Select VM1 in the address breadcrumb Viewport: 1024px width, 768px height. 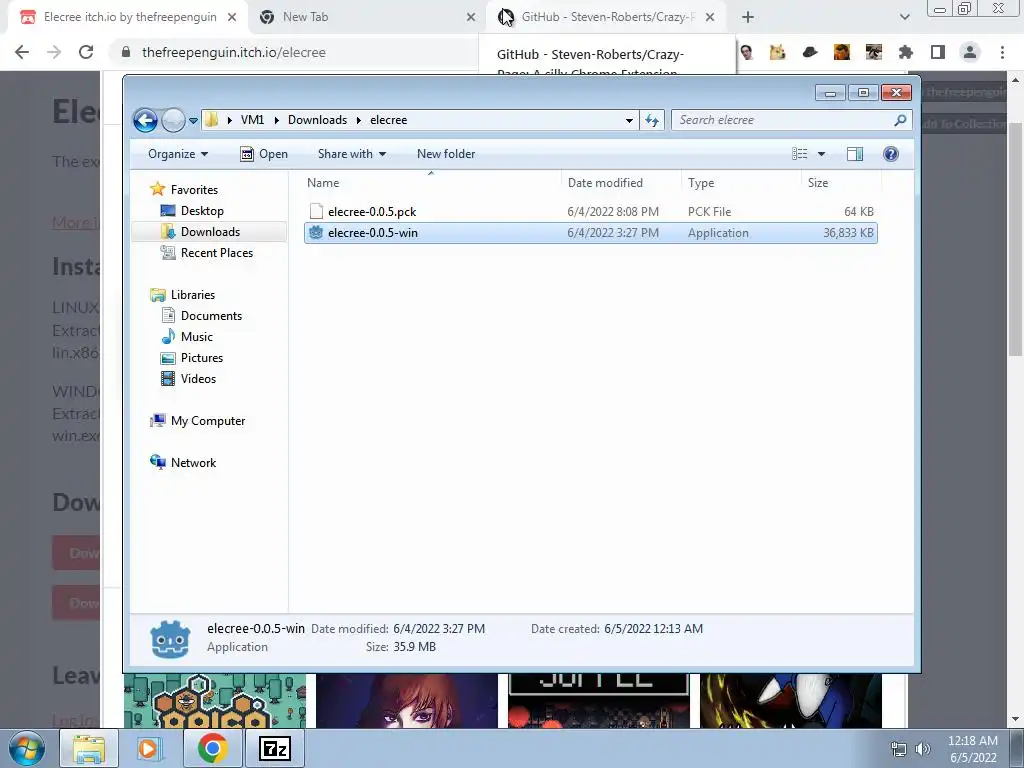(252, 120)
